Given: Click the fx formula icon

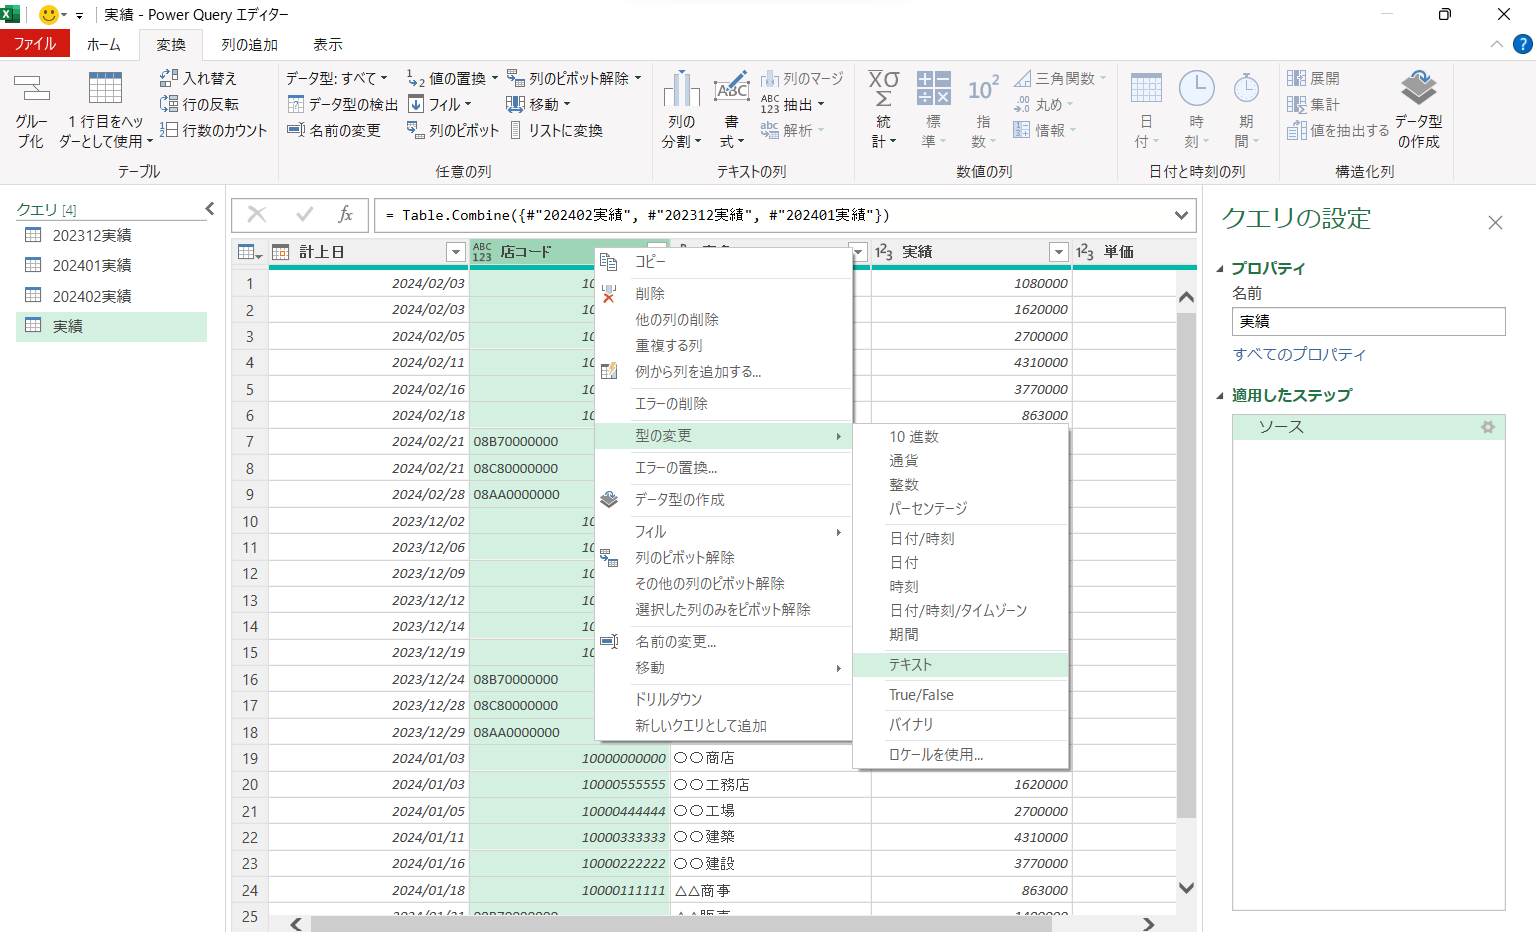Looking at the screenshot, I should point(345,215).
